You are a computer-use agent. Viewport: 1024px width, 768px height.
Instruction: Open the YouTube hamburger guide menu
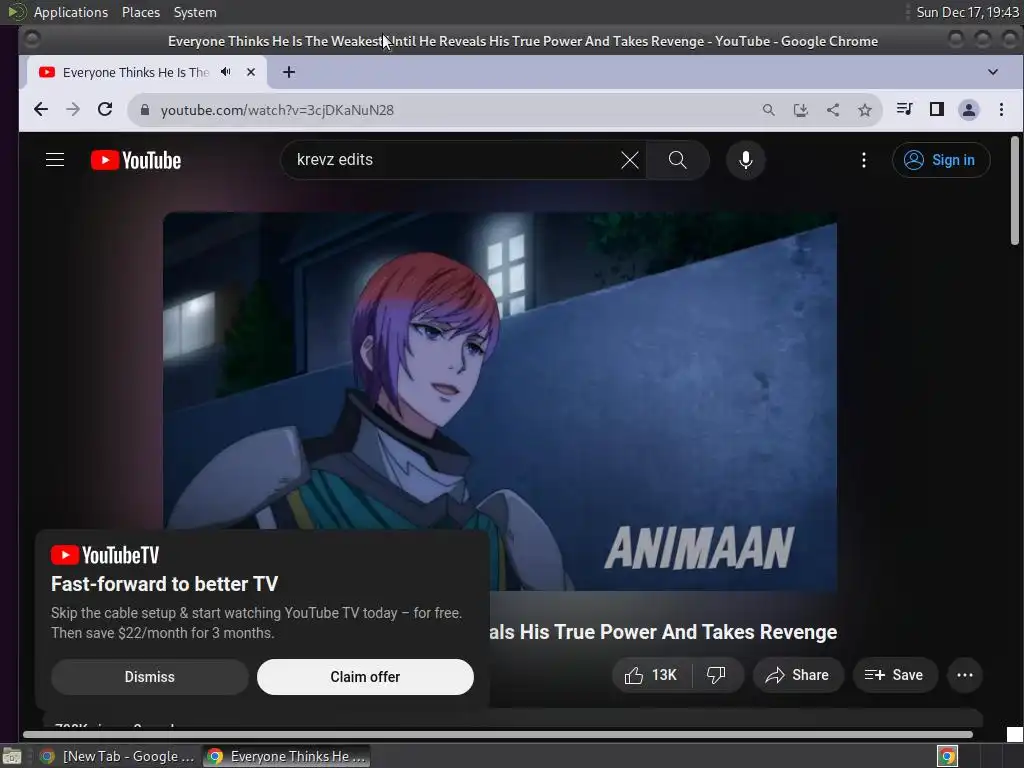[x=55, y=160]
